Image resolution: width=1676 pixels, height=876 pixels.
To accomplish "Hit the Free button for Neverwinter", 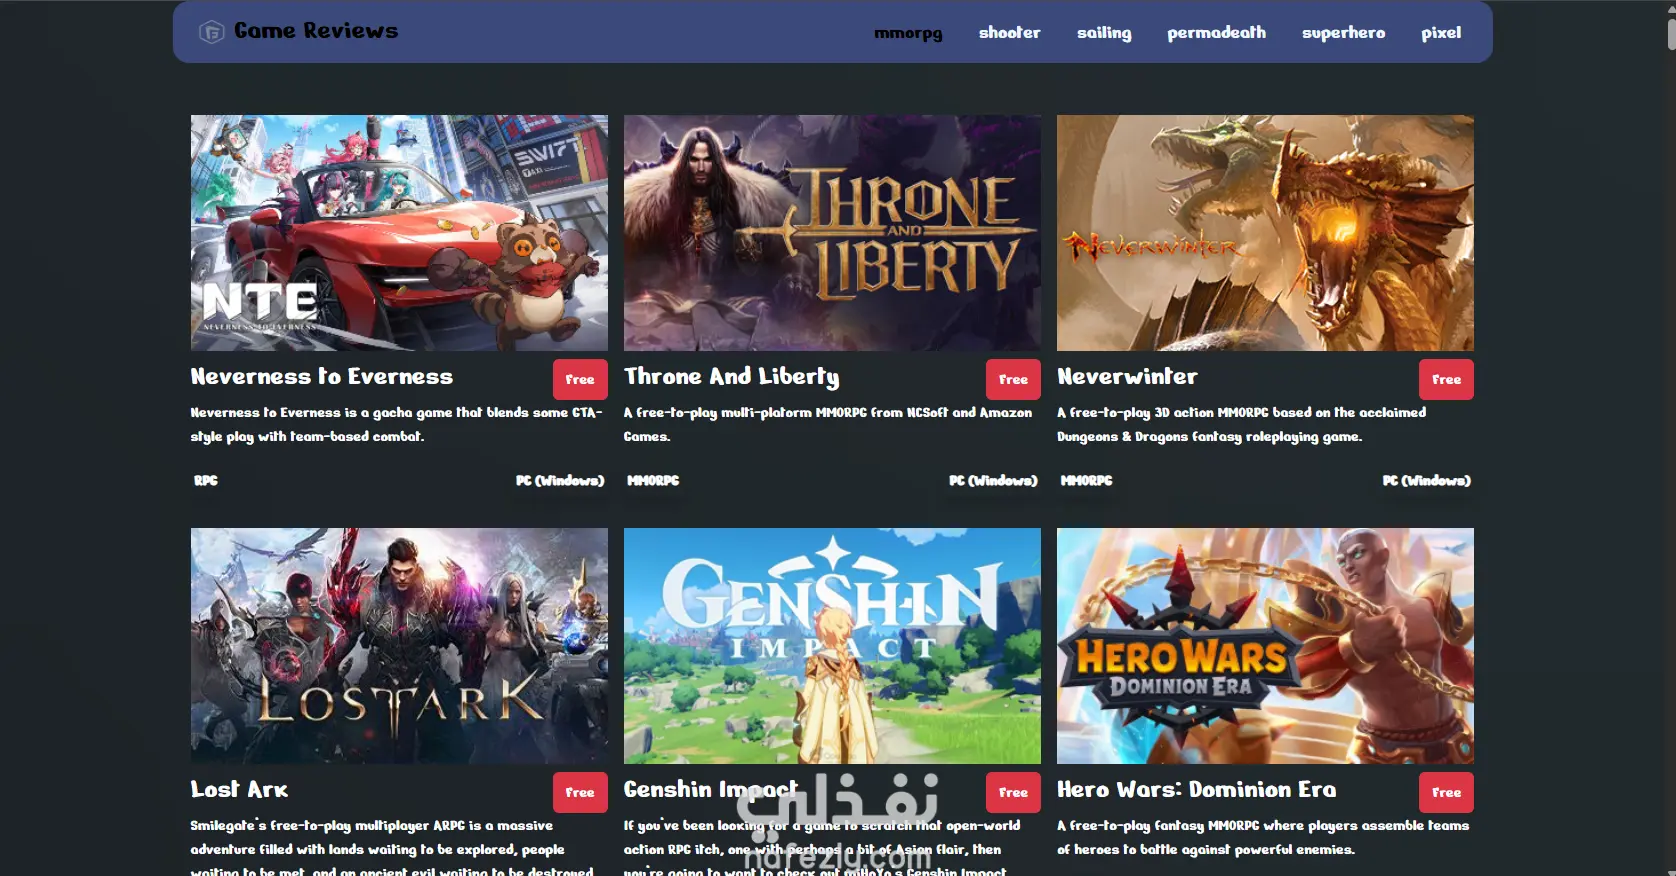I will pyautogui.click(x=1446, y=379).
